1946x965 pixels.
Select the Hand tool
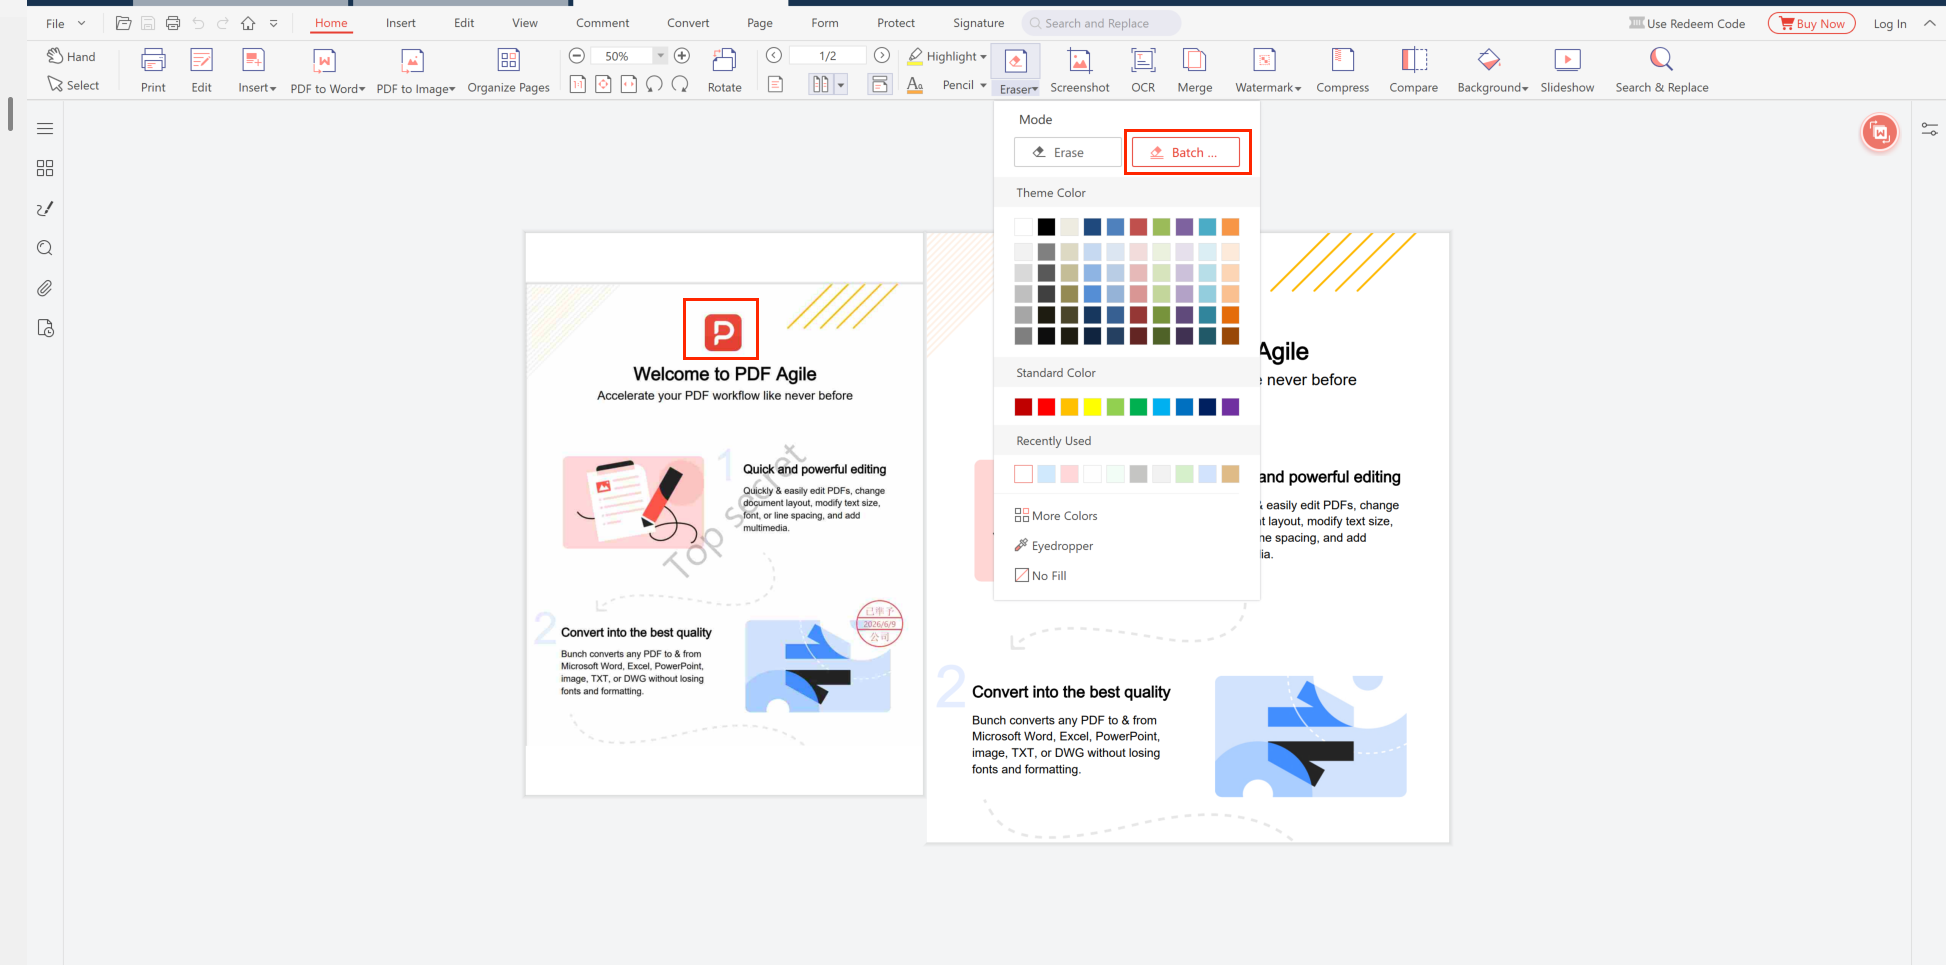coord(71,57)
